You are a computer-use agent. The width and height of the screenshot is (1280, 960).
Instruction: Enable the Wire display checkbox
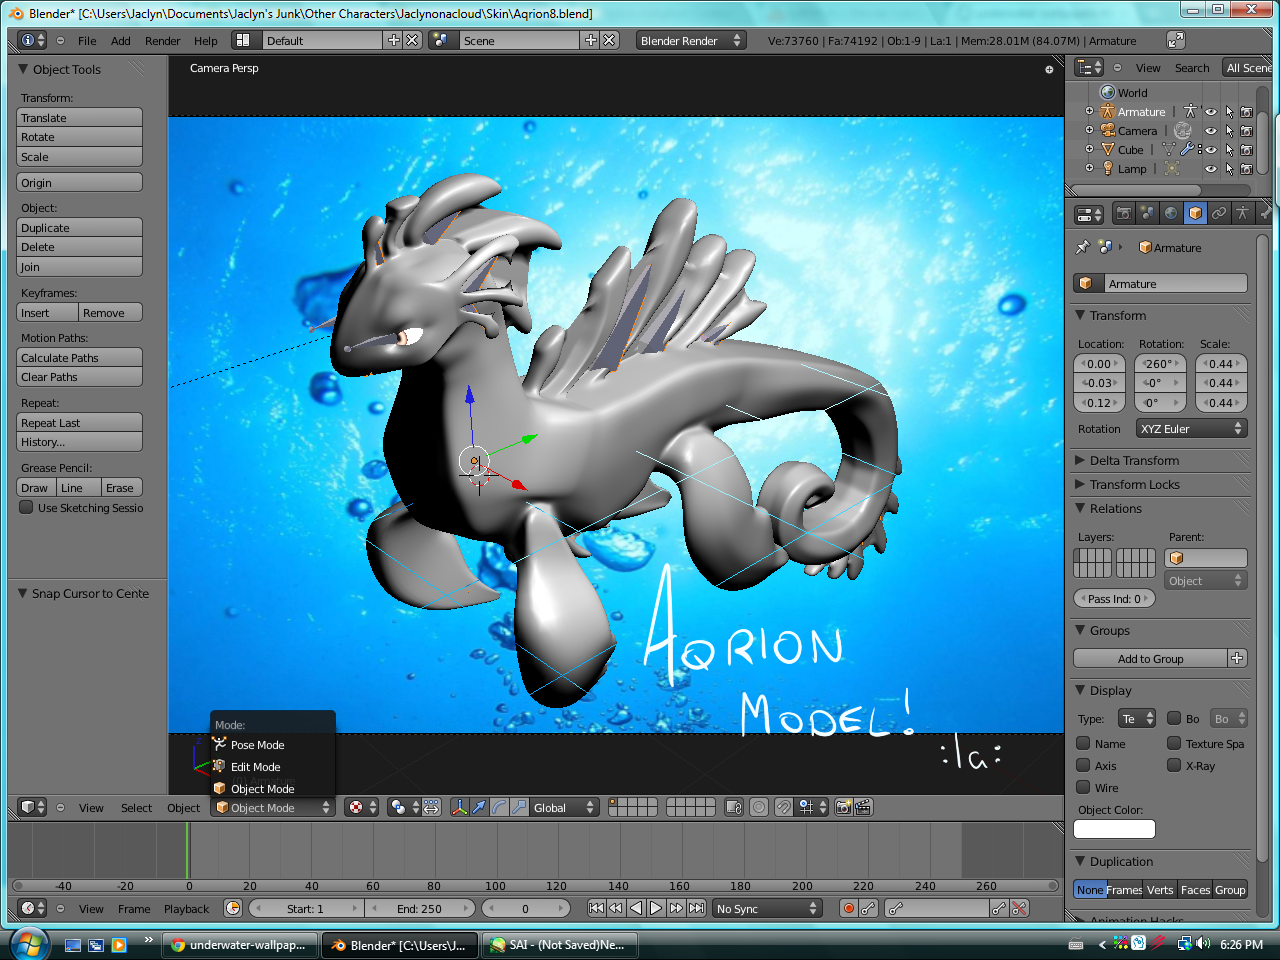pos(1083,787)
